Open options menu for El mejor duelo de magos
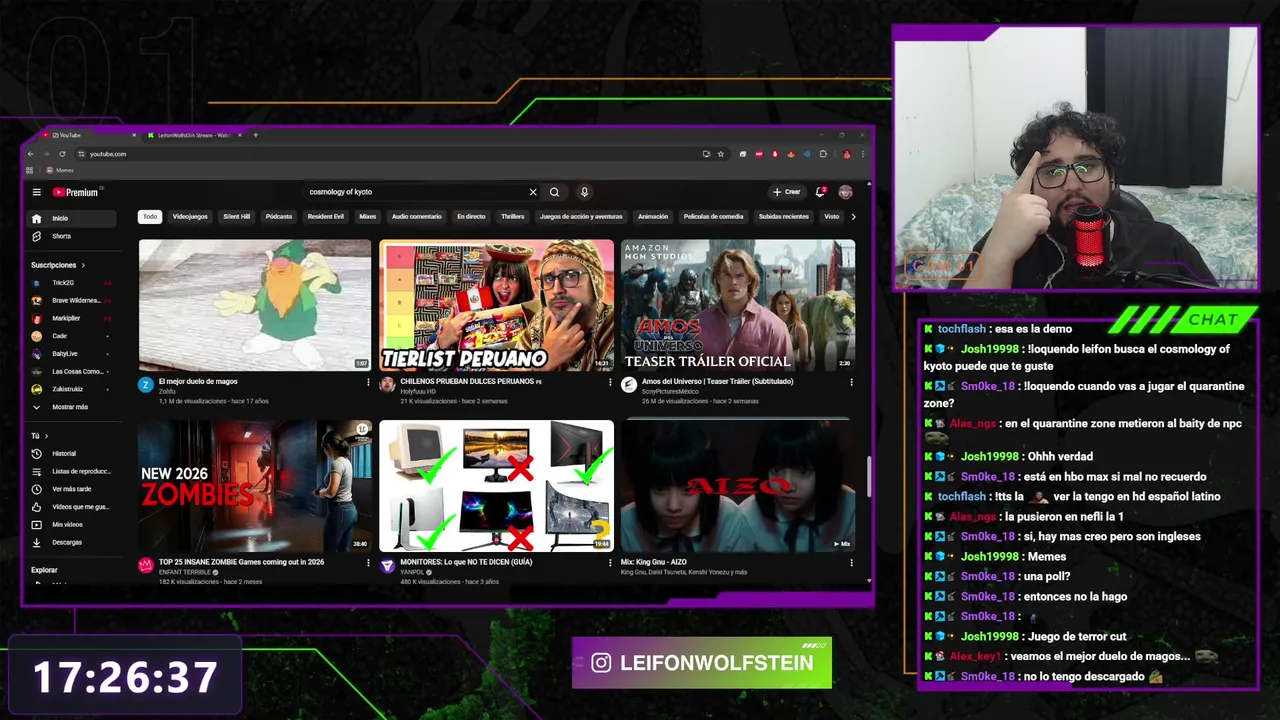The image size is (1280, 720). click(369, 382)
